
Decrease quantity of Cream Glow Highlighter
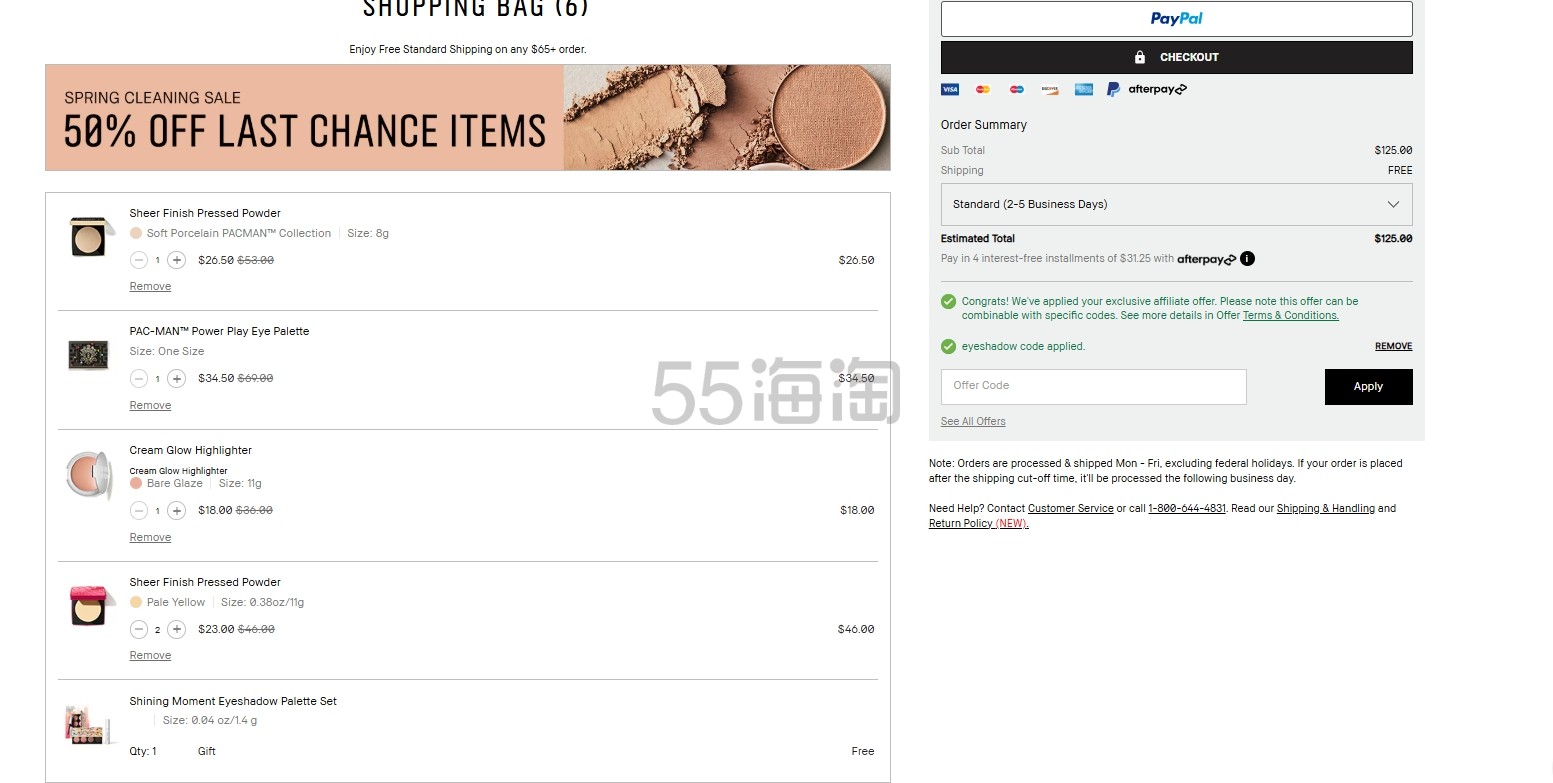[x=139, y=511]
